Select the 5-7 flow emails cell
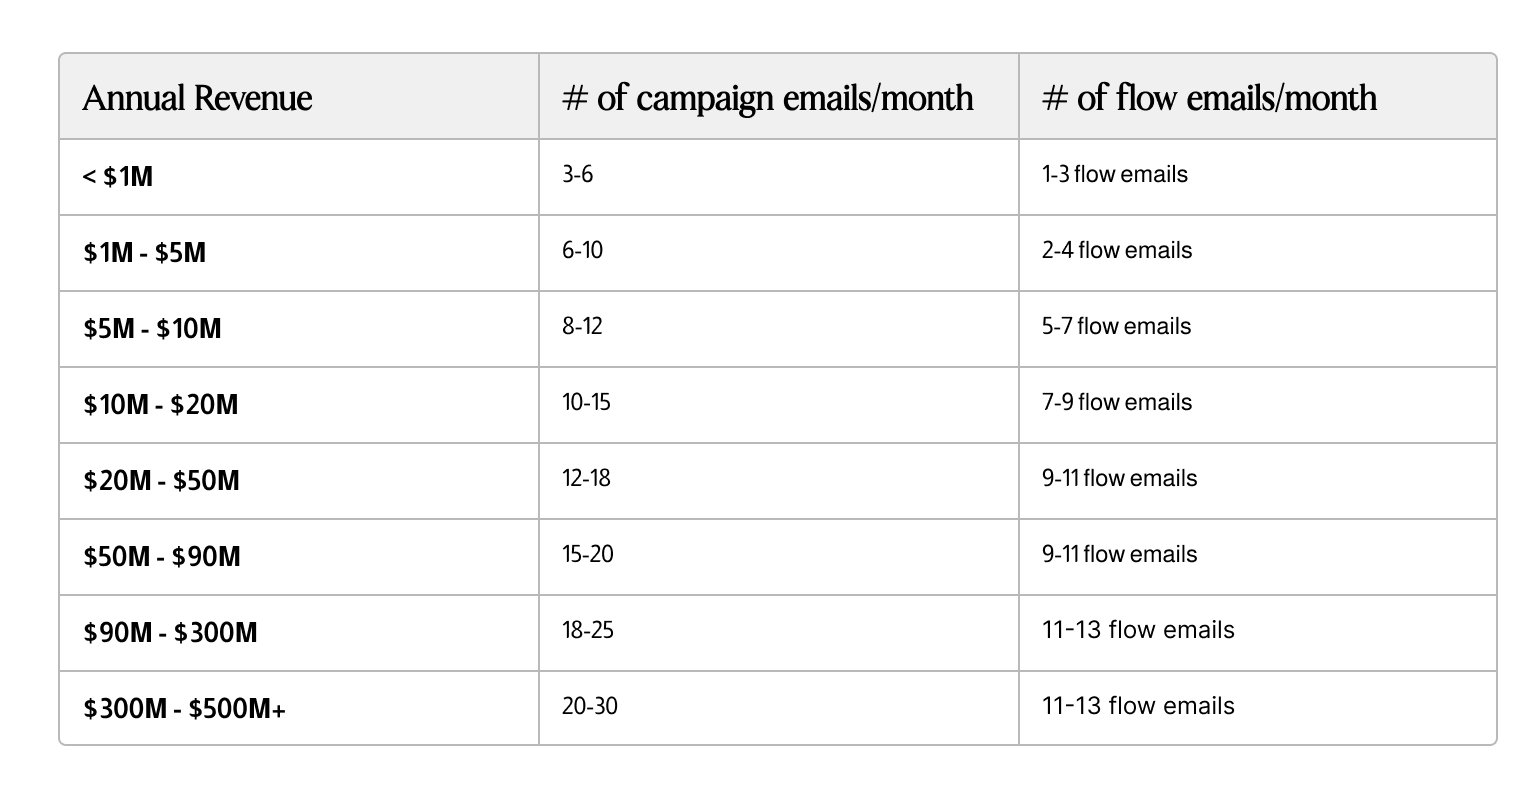Image resolution: width=1540 pixels, height=790 pixels. [x=1117, y=326]
